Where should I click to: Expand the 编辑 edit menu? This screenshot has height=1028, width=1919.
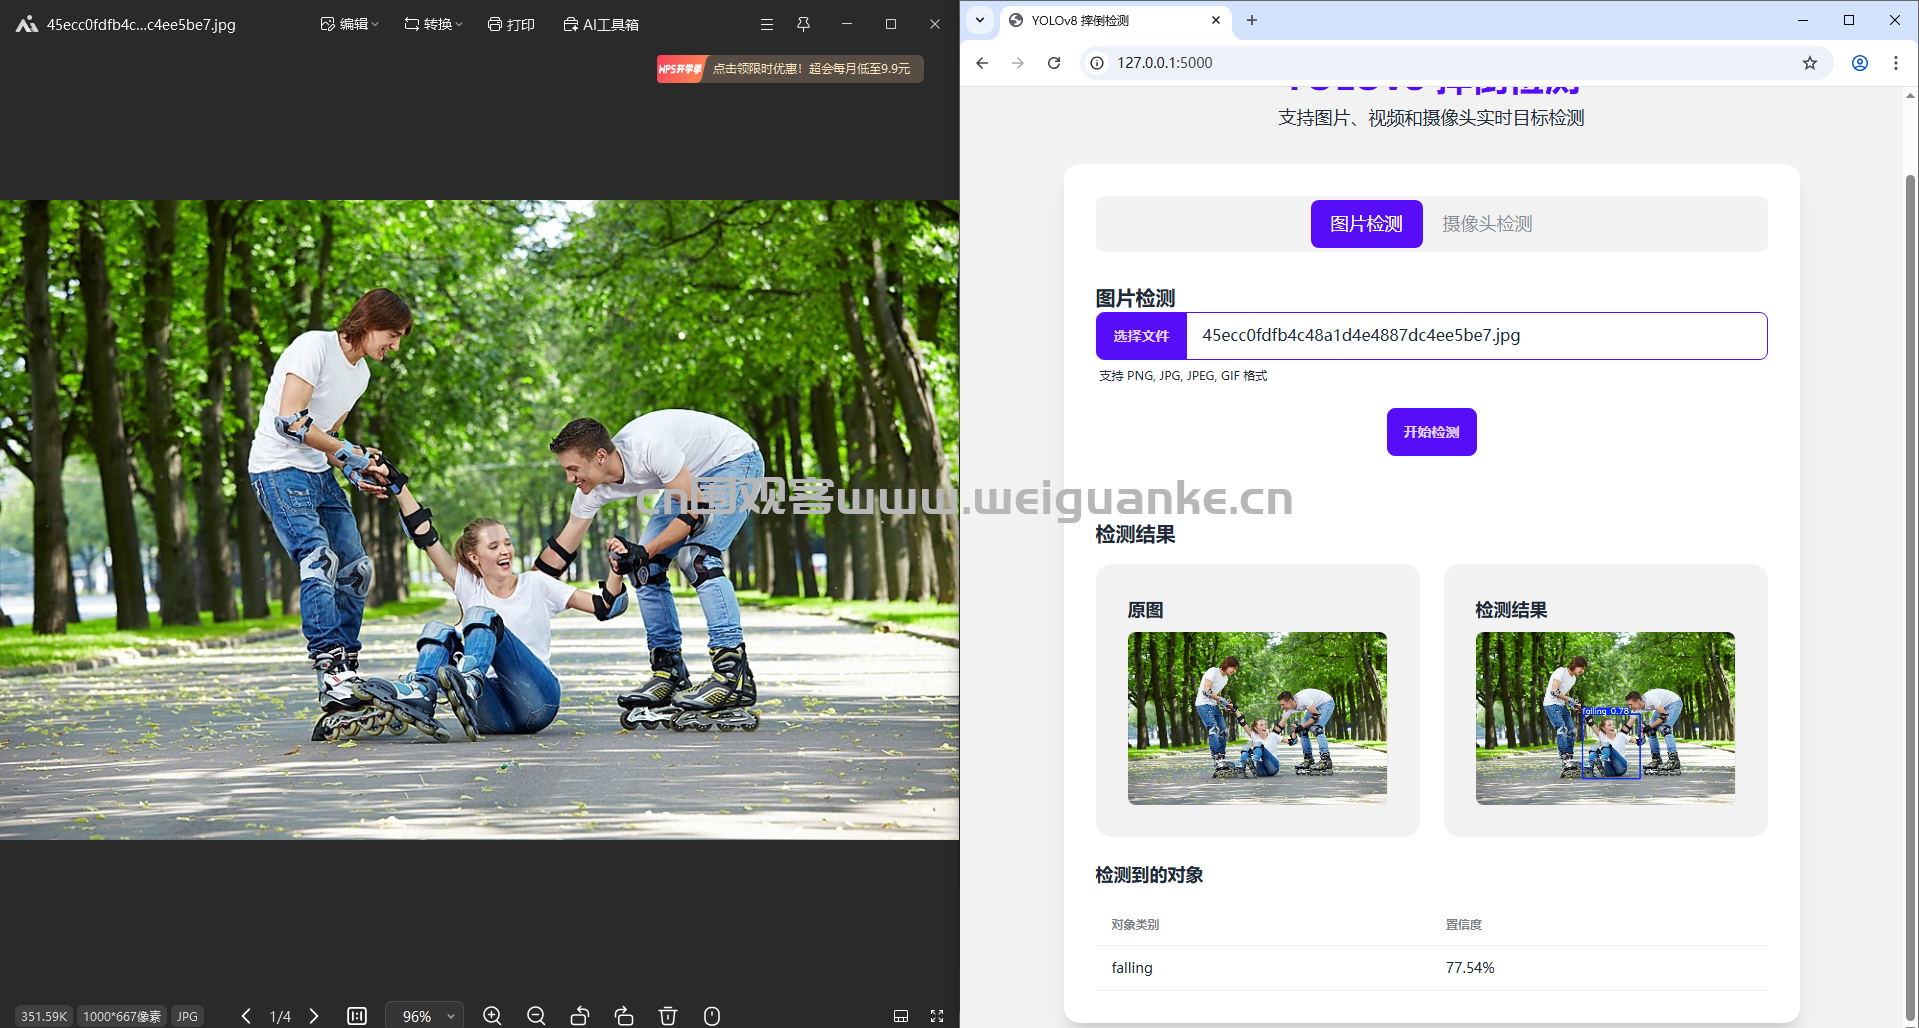click(x=349, y=24)
